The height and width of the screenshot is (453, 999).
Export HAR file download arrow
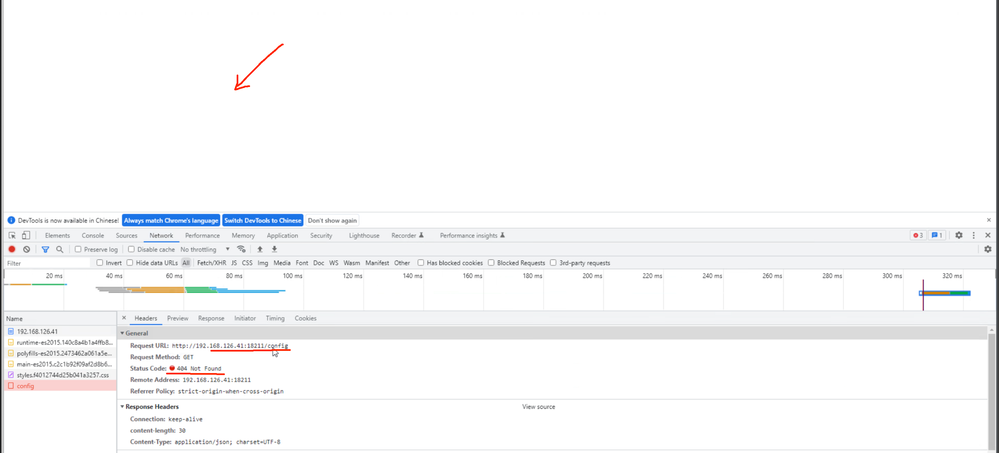(275, 249)
